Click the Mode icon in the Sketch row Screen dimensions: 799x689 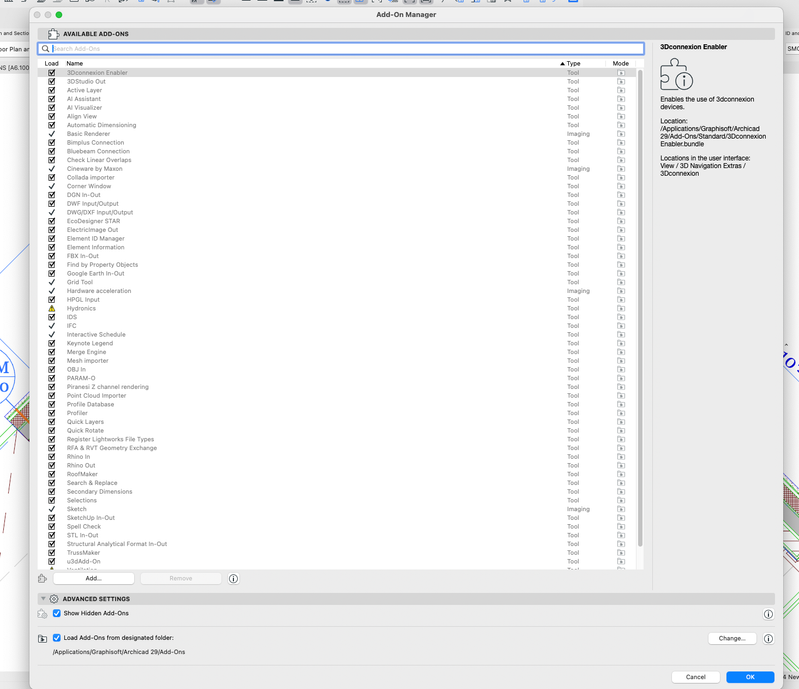pyautogui.click(x=621, y=509)
